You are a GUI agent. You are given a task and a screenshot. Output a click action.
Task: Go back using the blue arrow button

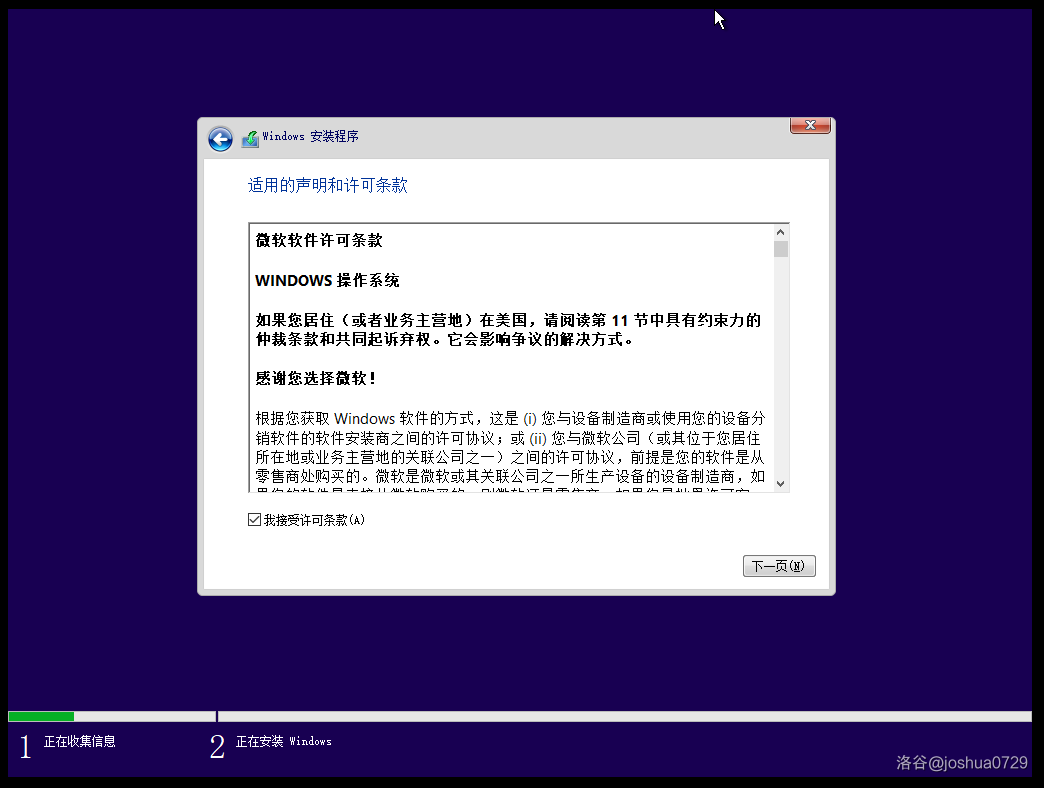[x=220, y=139]
